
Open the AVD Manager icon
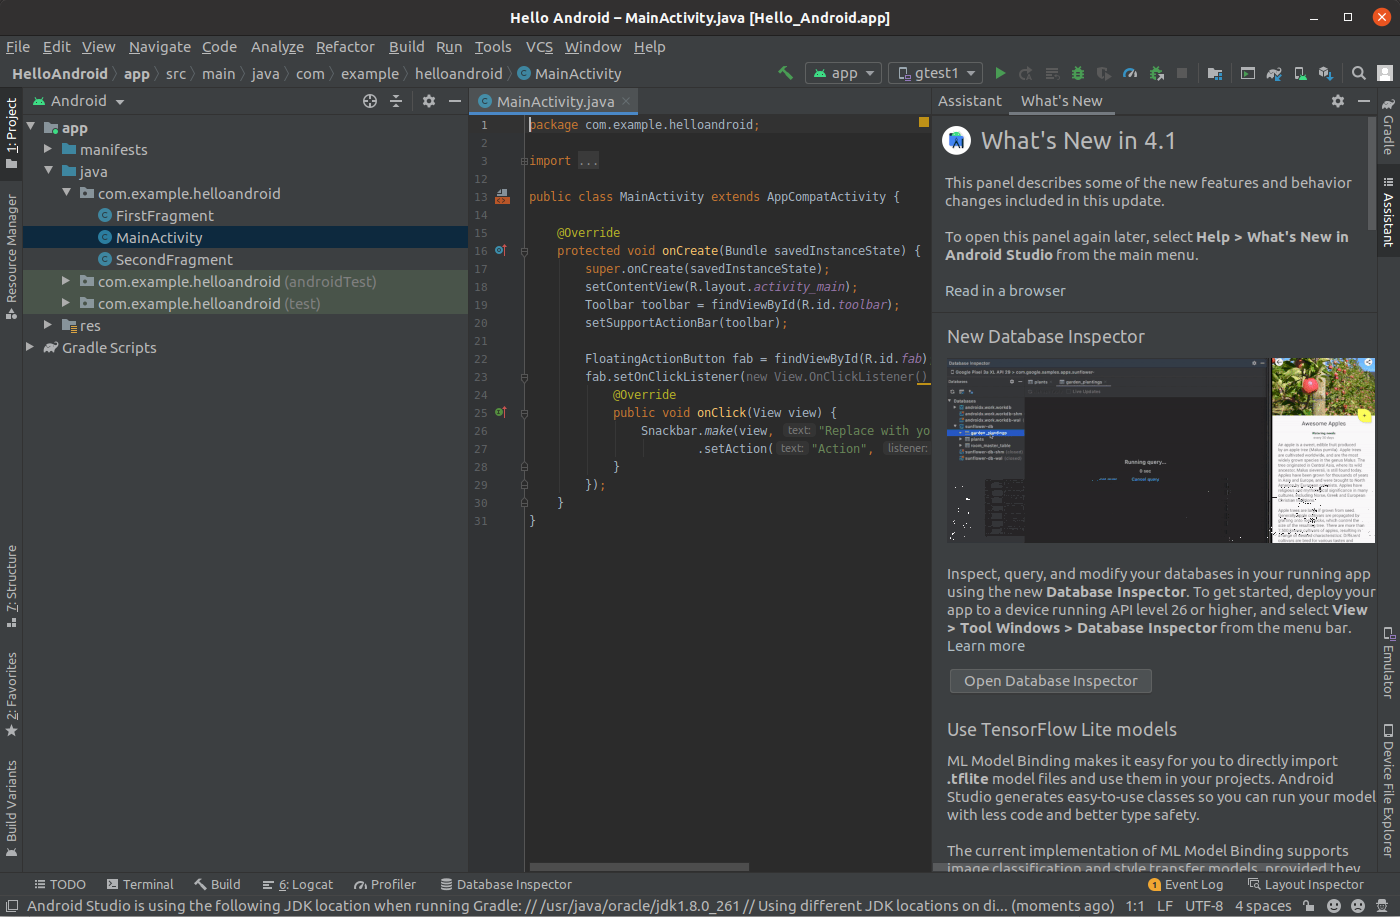[x=1300, y=73]
